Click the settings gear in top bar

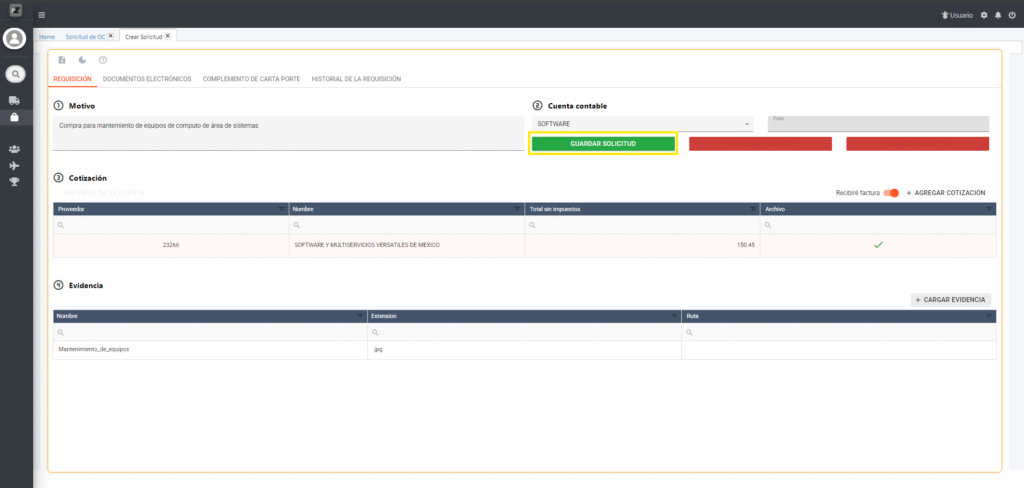984,15
